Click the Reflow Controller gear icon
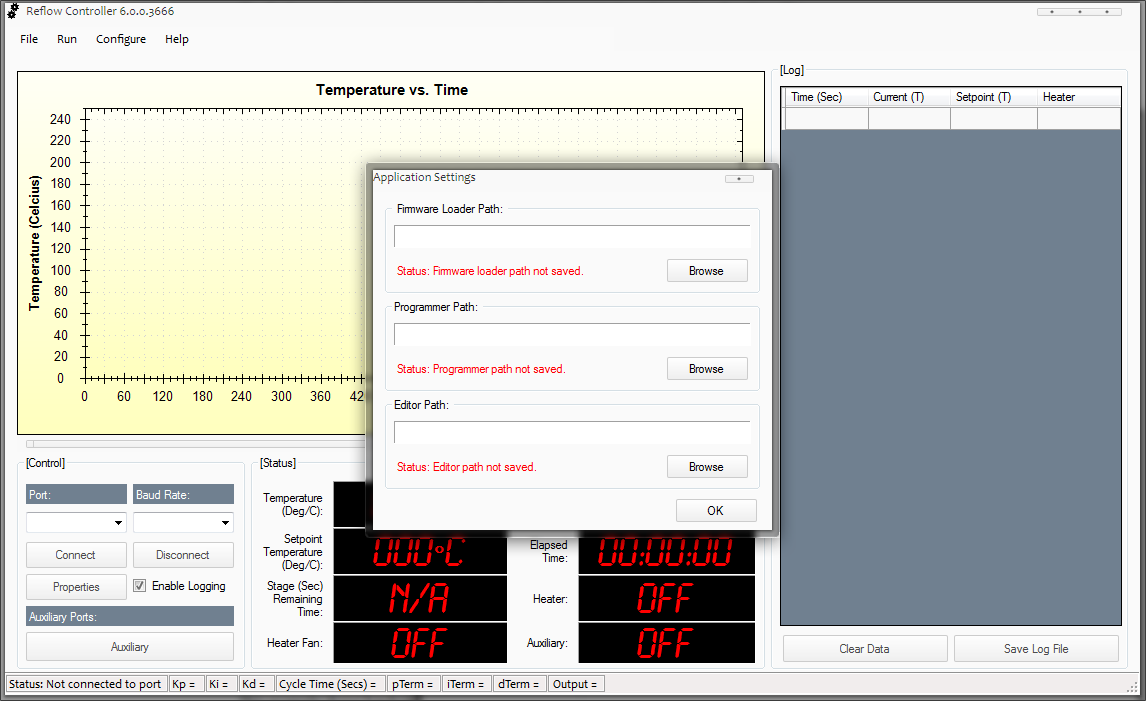 pos(13,11)
